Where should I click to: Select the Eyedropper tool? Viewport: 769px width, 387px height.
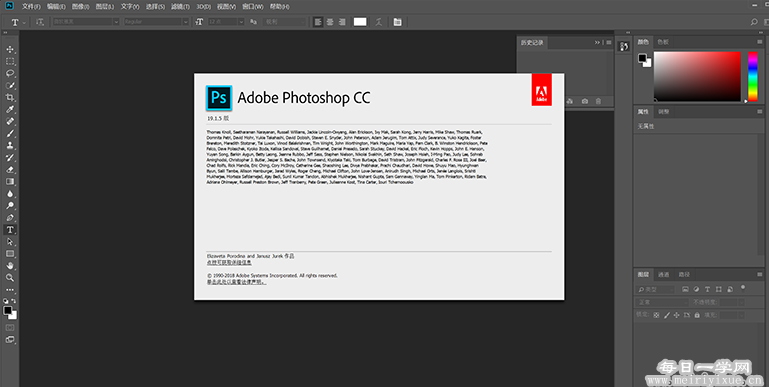pyautogui.click(x=10, y=109)
